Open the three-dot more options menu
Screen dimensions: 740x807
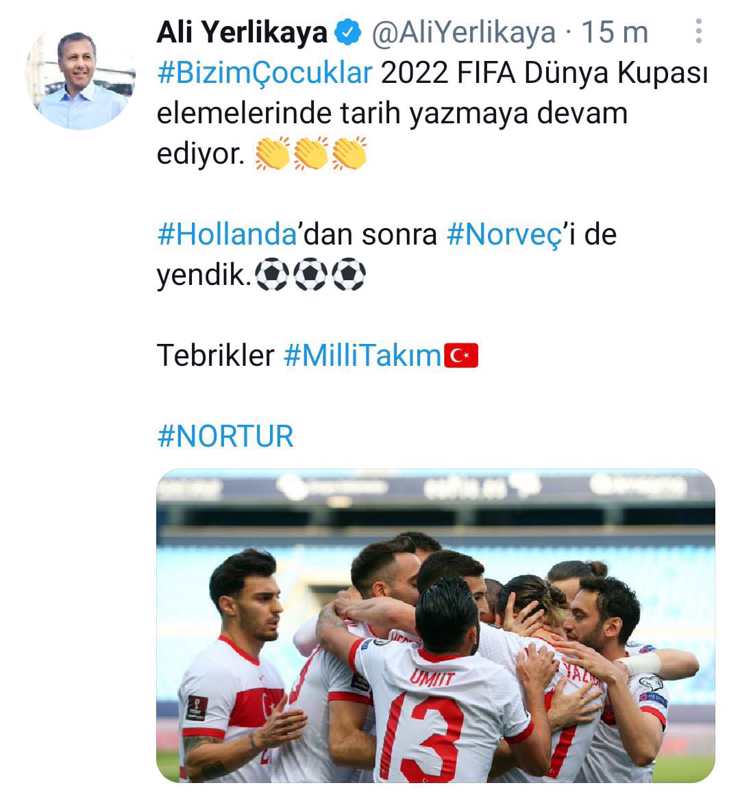tap(698, 31)
